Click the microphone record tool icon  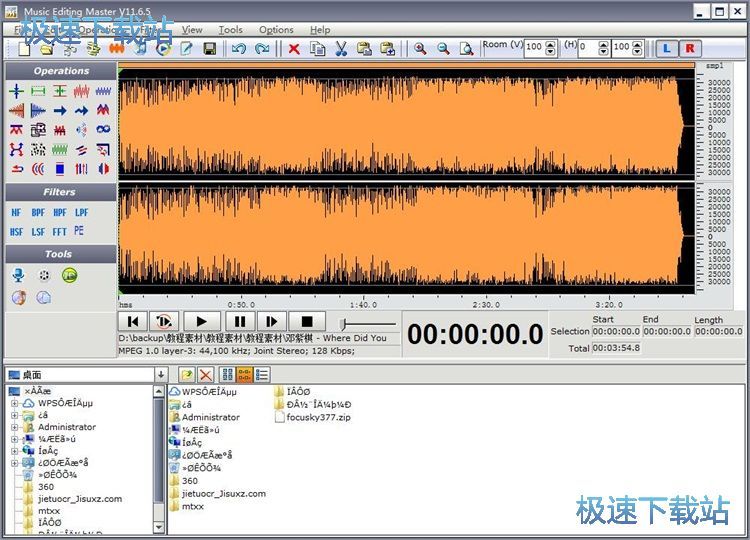(17, 275)
